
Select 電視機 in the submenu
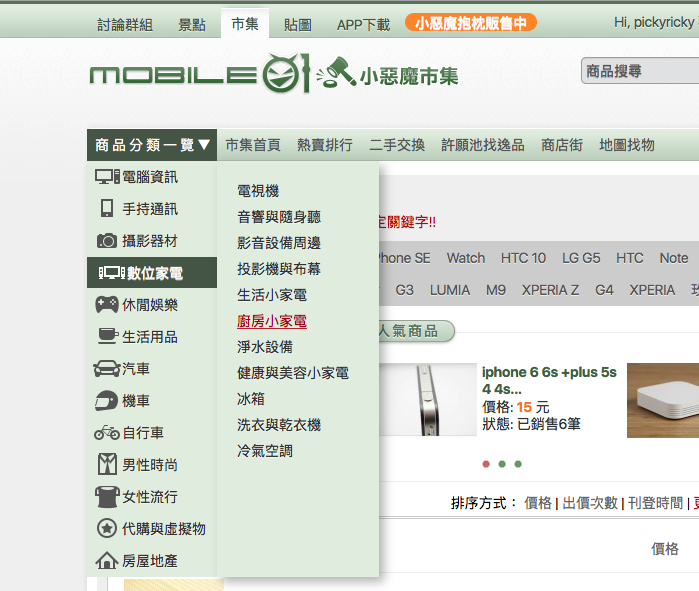tap(258, 191)
